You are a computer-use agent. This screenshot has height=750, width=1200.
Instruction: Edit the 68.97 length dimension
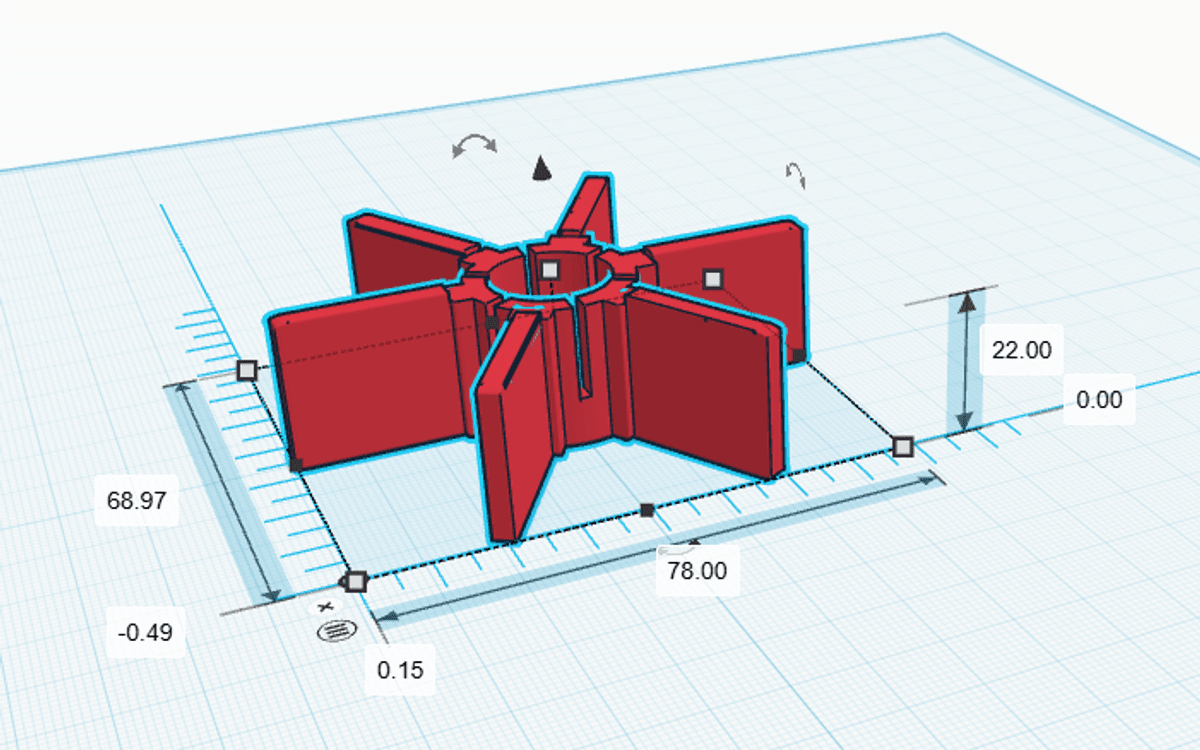pyautogui.click(x=136, y=500)
